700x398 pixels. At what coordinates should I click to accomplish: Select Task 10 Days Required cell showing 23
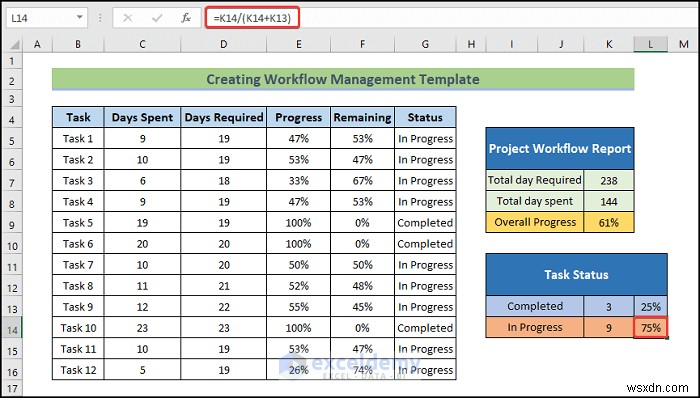coord(224,328)
